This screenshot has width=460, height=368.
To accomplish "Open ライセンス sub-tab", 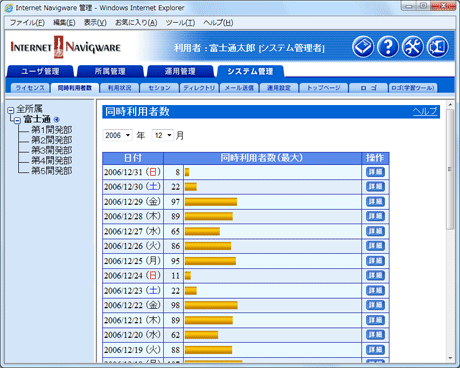I will pyautogui.click(x=30, y=88).
